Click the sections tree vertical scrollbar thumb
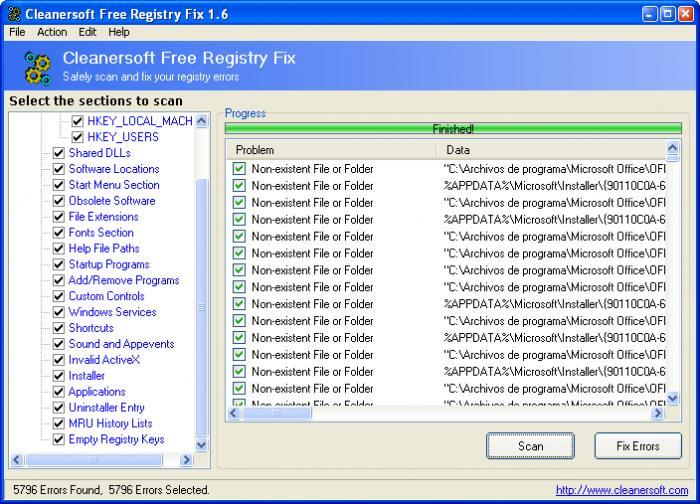700x504 pixels. pyautogui.click(x=202, y=307)
